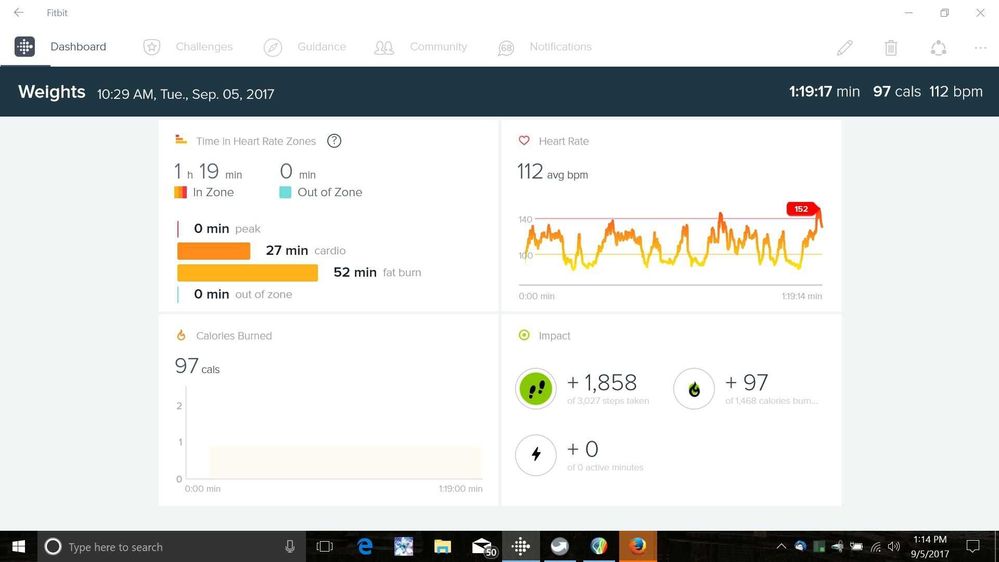Click the "0 min peak" label
The image size is (999, 562).
[x=227, y=229]
